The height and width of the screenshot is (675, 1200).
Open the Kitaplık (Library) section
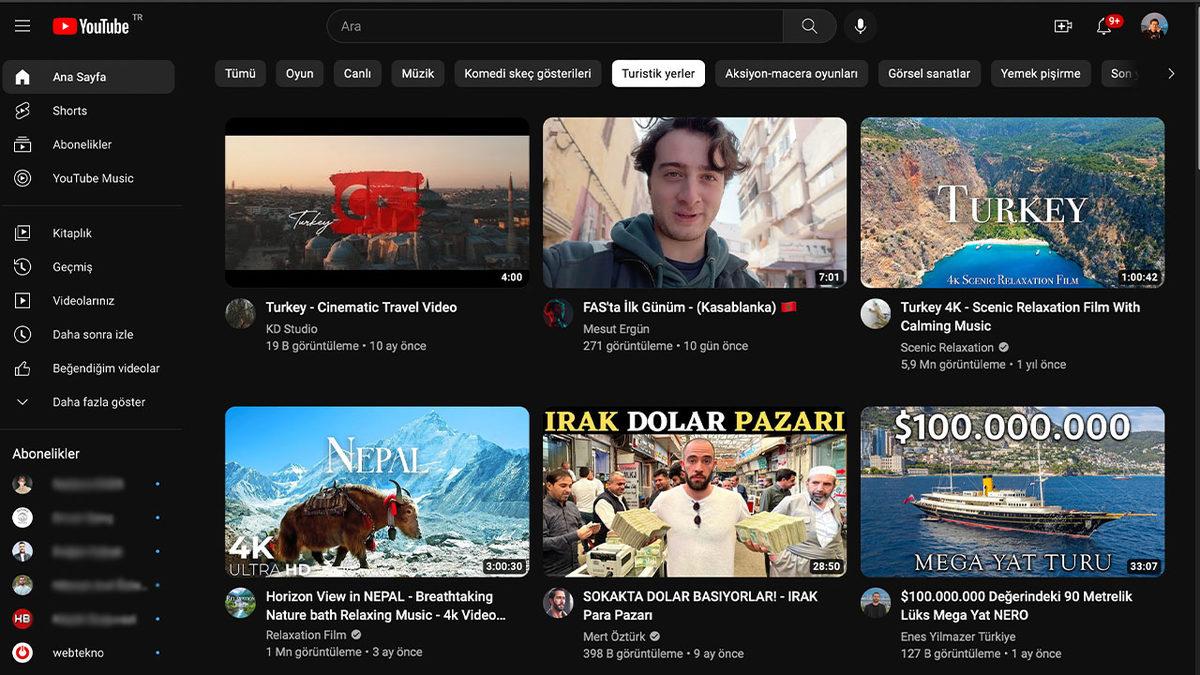coord(73,232)
